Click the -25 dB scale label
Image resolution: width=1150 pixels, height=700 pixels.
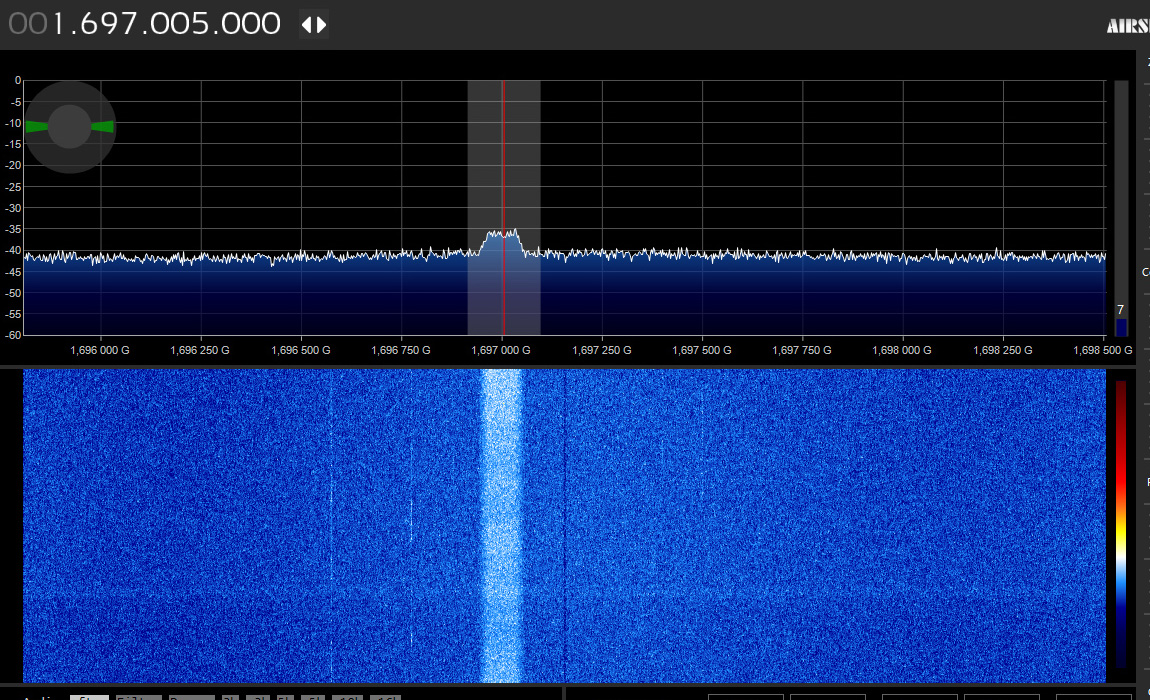13,187
